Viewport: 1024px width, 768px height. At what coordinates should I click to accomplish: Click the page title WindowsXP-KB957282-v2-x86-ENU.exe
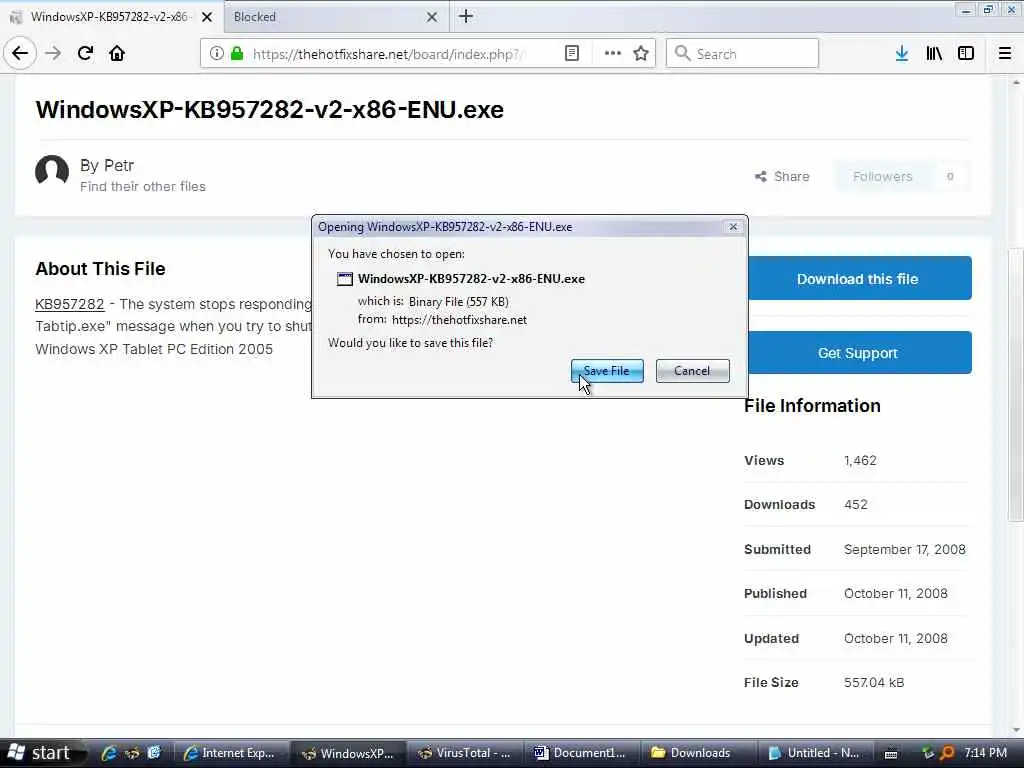270,110
